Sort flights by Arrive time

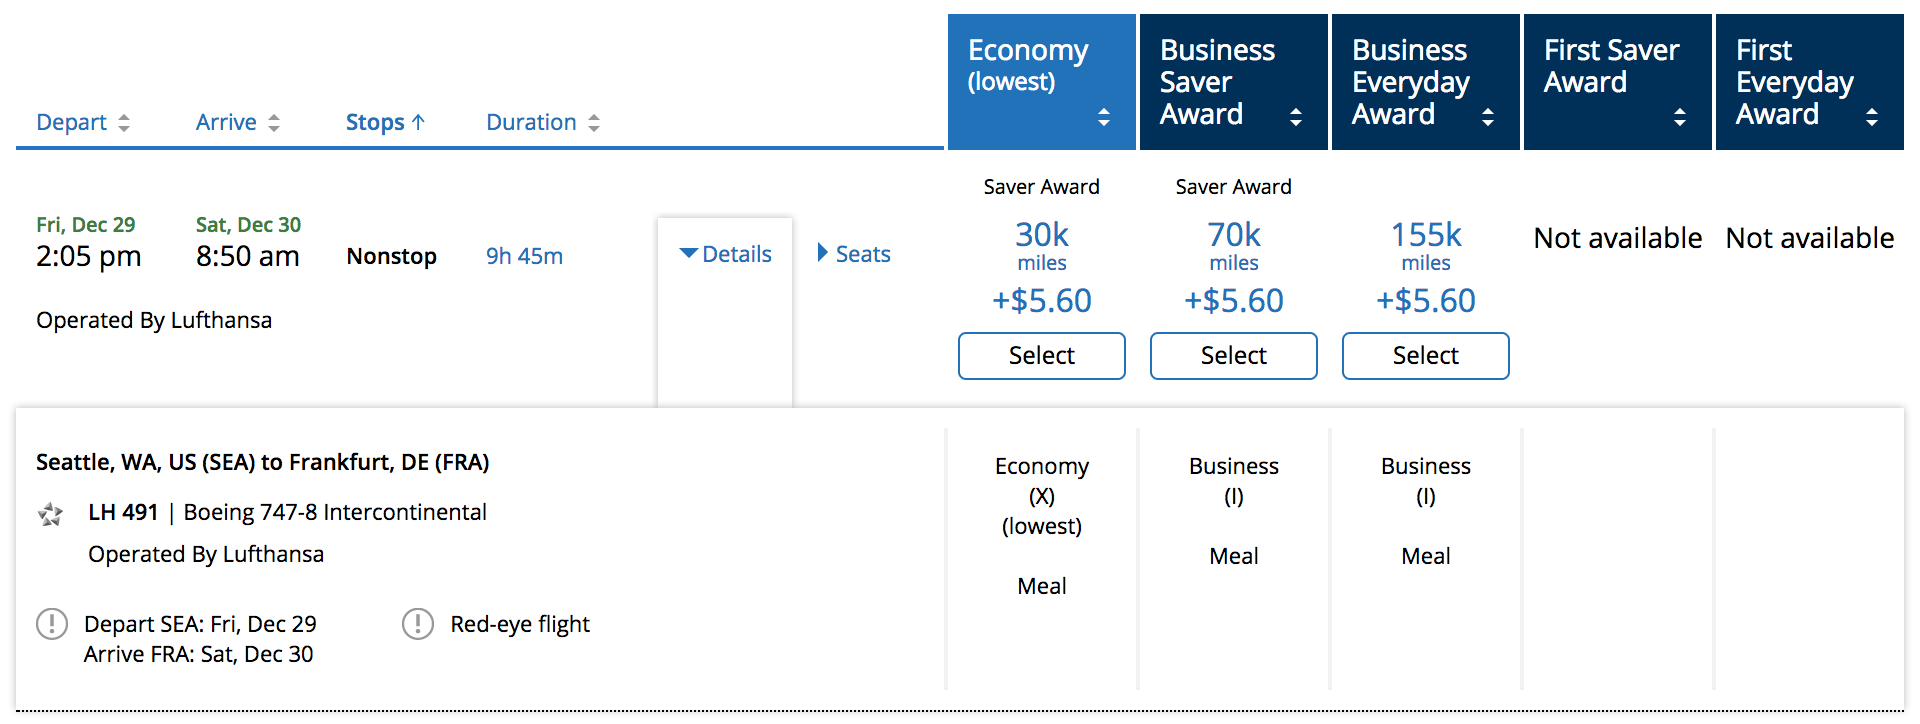pos(226,122)
